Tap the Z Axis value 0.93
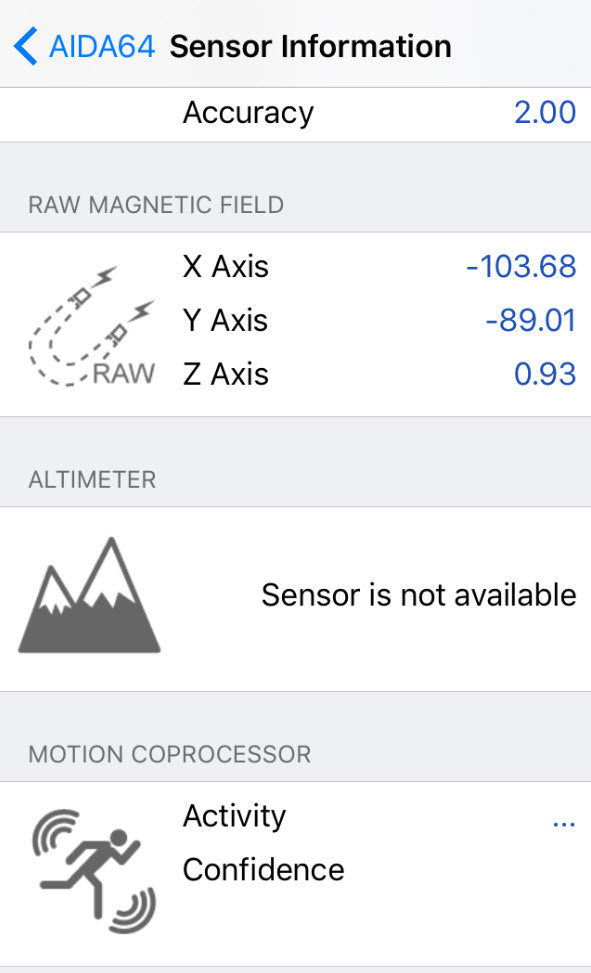591x973 pixels. point(545,375)
